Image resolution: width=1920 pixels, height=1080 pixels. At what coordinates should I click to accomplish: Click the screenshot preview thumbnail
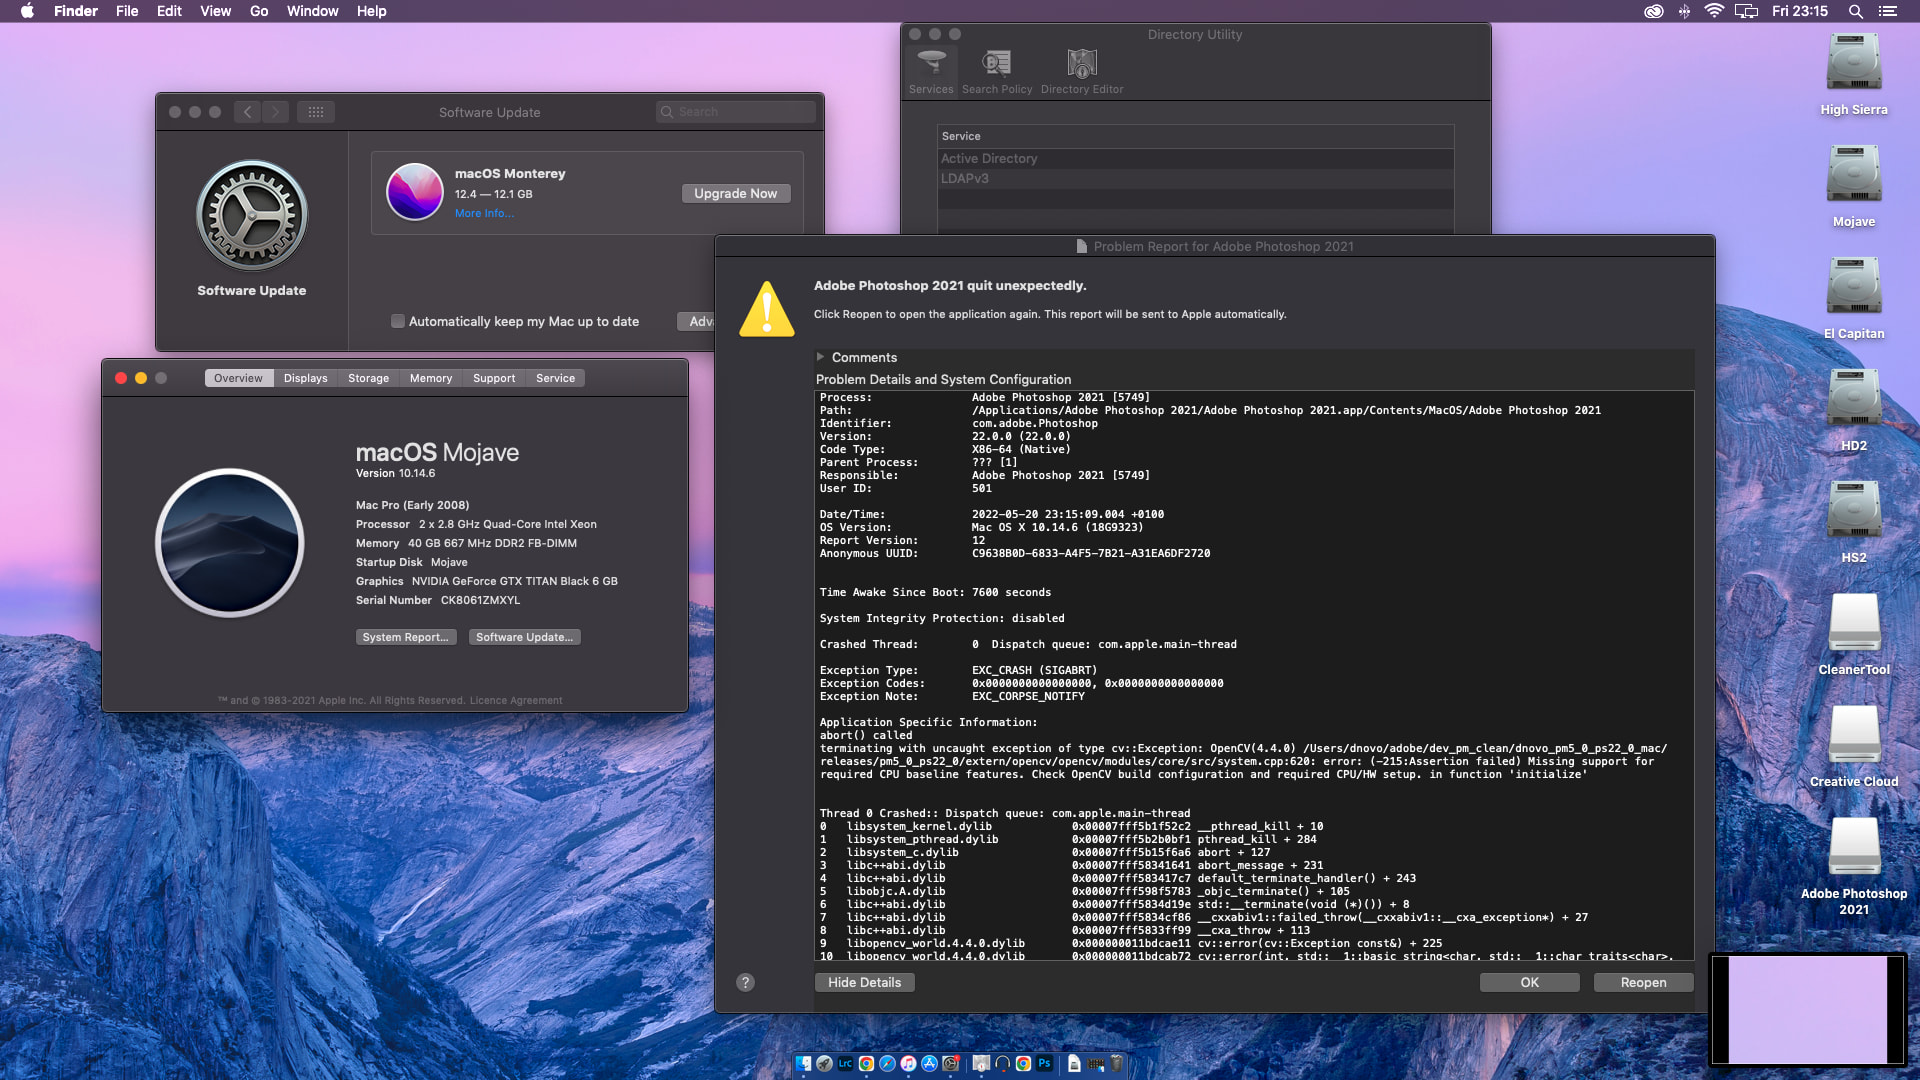1808,1010
